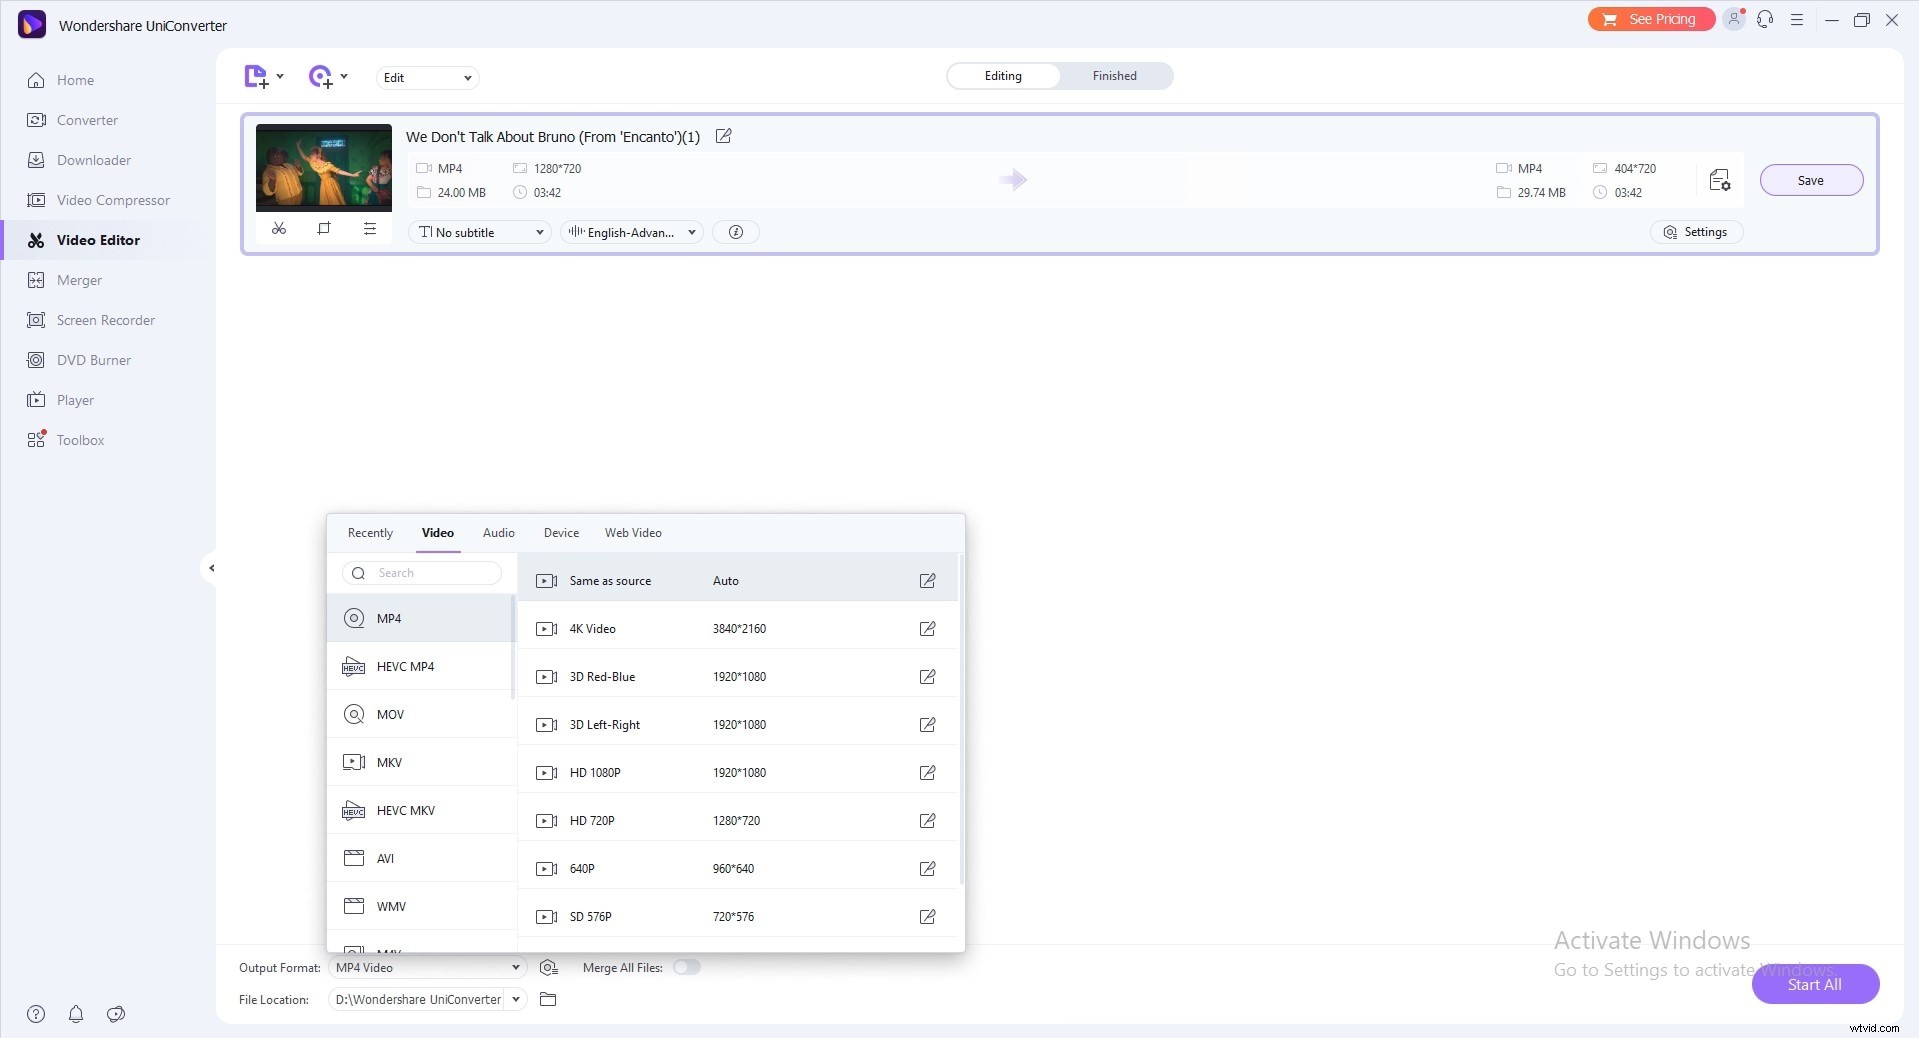Enable the Merge All Files toggle
This screenshot has height=1038, width=1919.
tap(687, 968)
